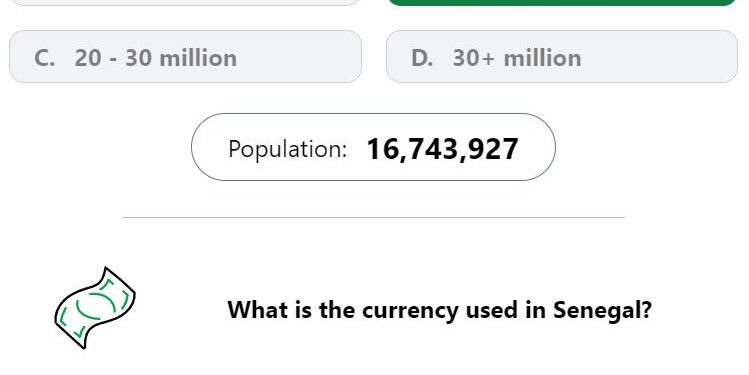Image resolution: width=749 pixels, height=375 pixels.
Task: Click the green highlighted answer bar
Action: [x=562, y=2]
